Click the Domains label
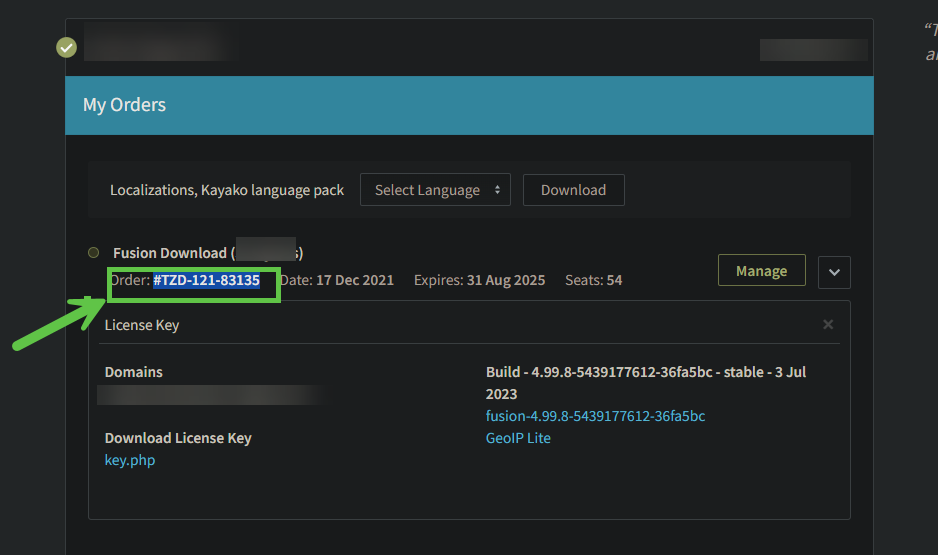The height and width of the screenshot is (555, 938). click(133, 372)
